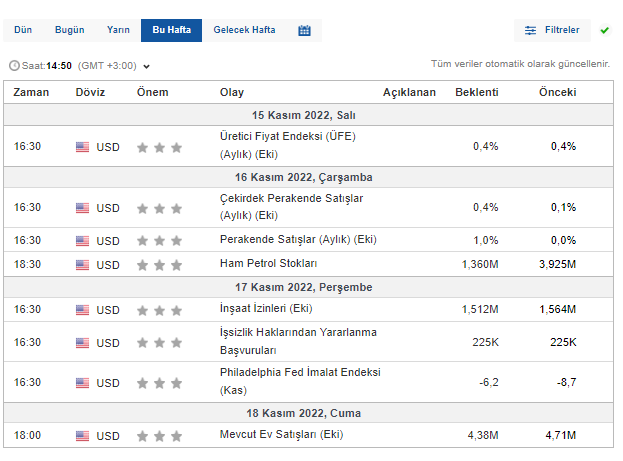Screen dimensions: 623x461
Task: Click the US flag in Philadelphia Fed row
Action: pos(83,382)
